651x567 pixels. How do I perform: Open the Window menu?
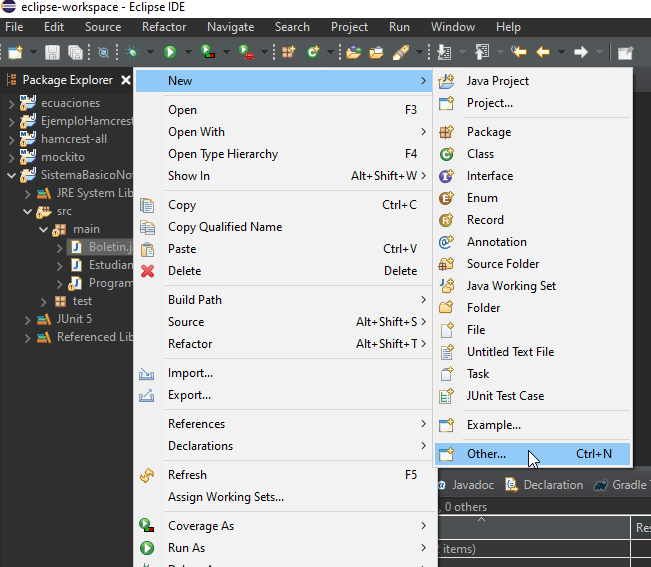[x=453, y=27]
